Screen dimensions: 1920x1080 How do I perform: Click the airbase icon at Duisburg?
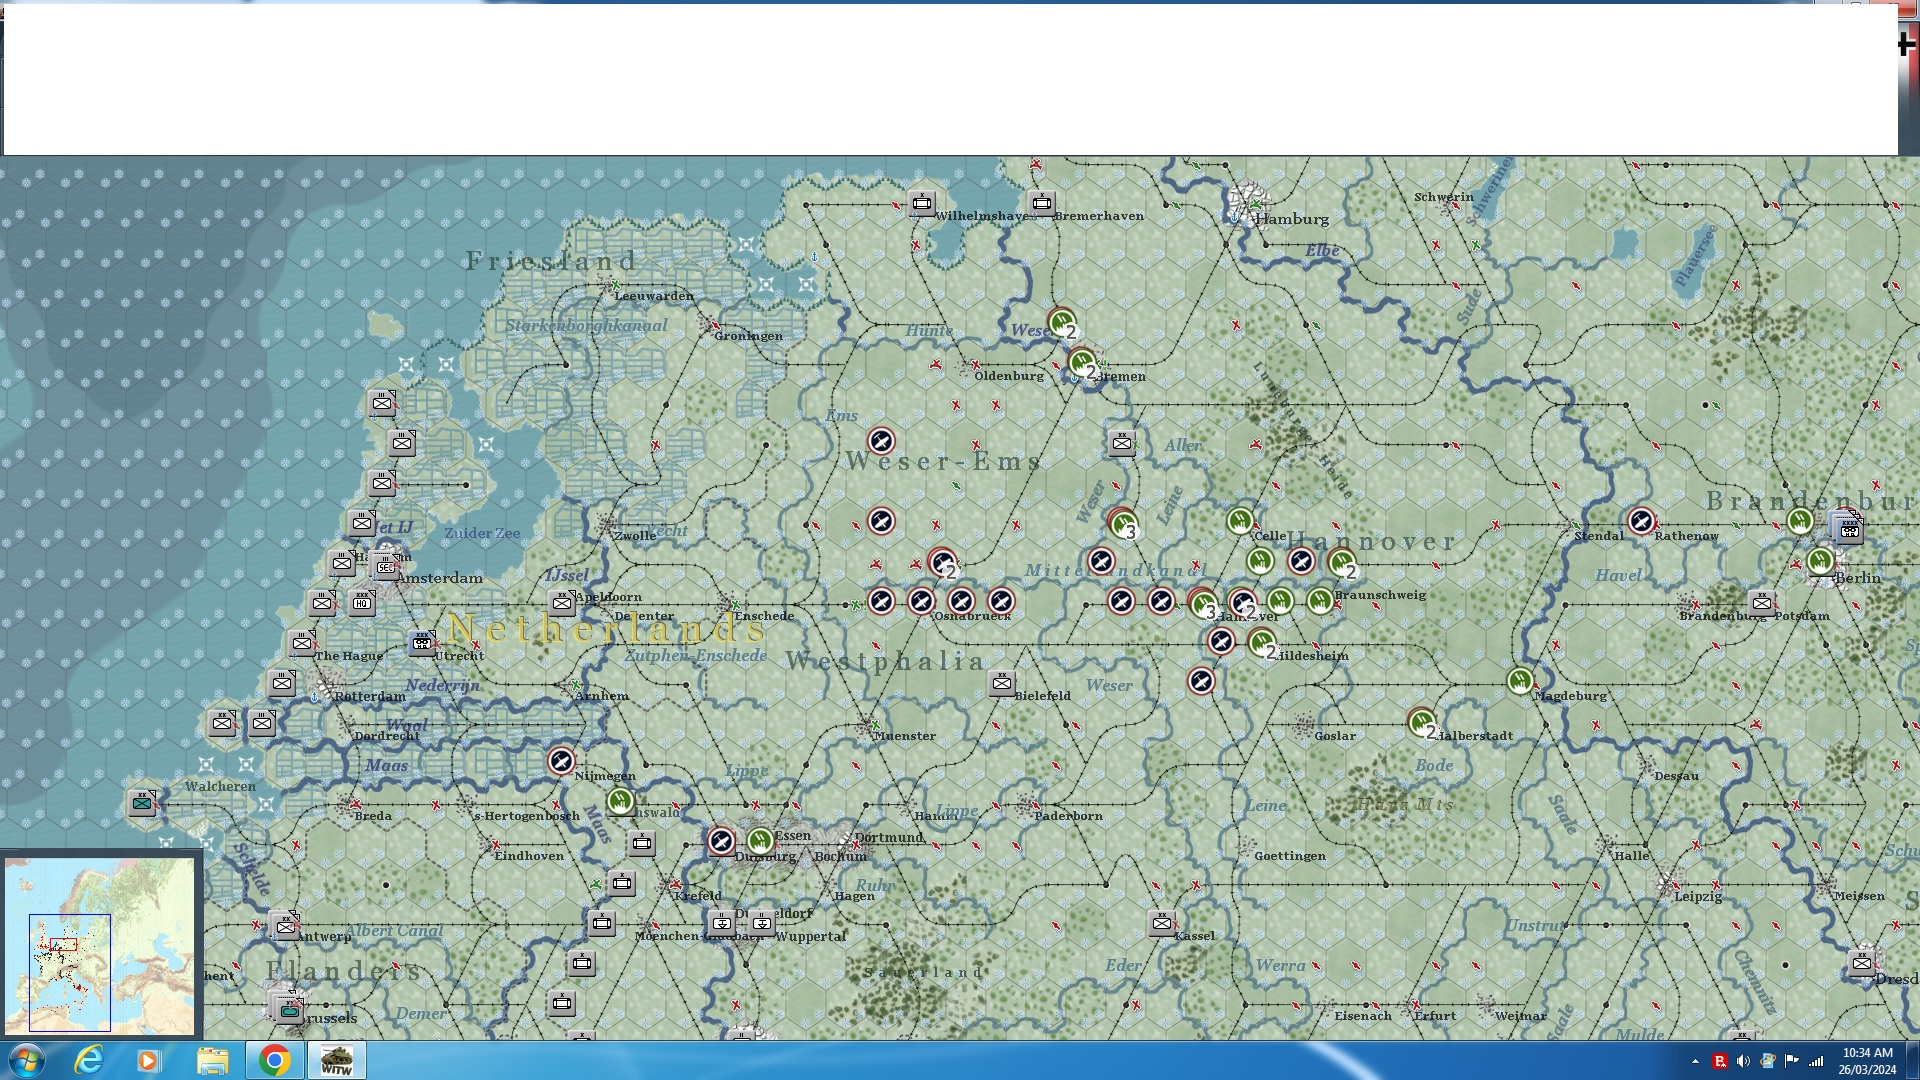[721, 842]
